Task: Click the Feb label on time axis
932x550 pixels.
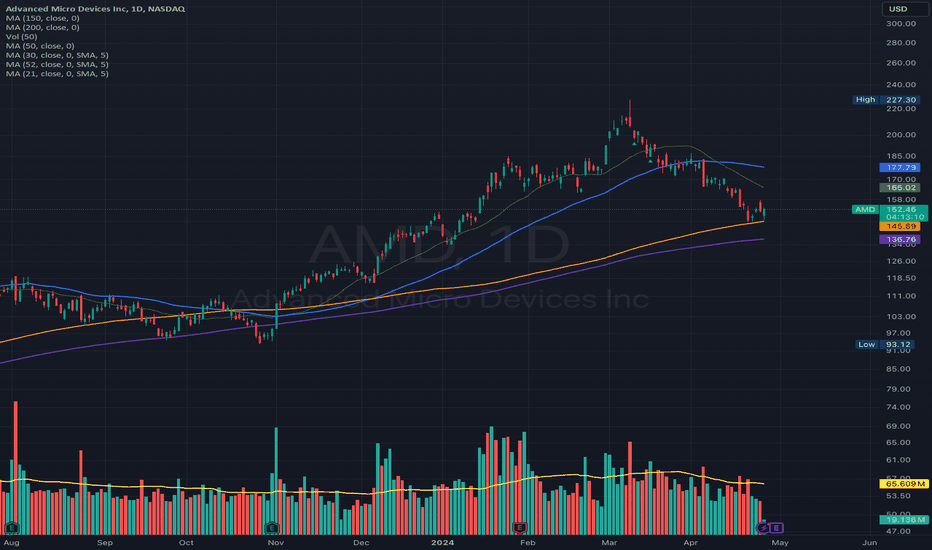Action: pyautogui.click(x=527, y=542)
